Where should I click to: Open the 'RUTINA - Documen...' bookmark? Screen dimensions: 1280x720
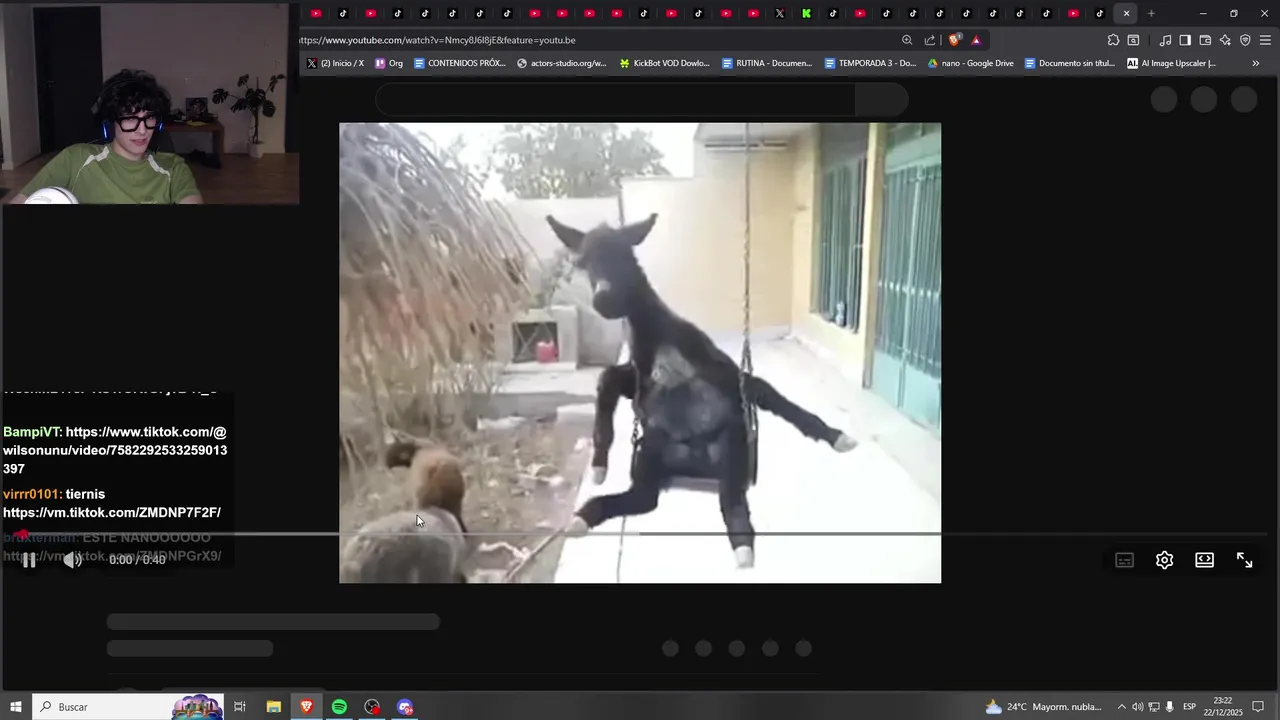(x=767, y=63)
